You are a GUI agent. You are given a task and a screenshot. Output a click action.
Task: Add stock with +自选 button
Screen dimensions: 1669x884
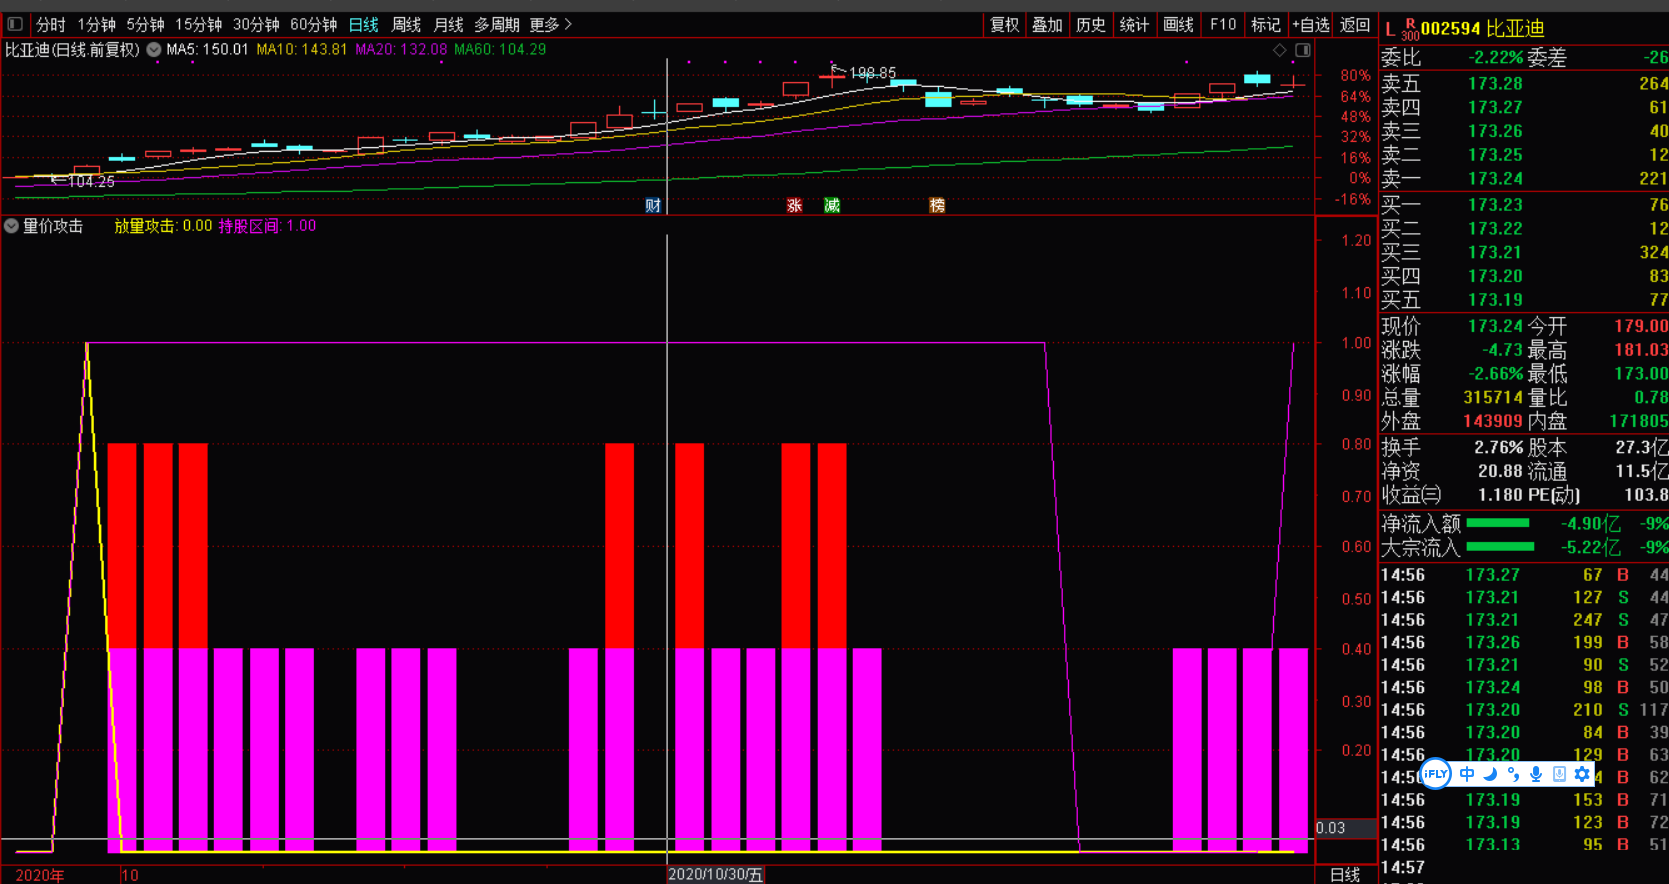click(1310, 25)
